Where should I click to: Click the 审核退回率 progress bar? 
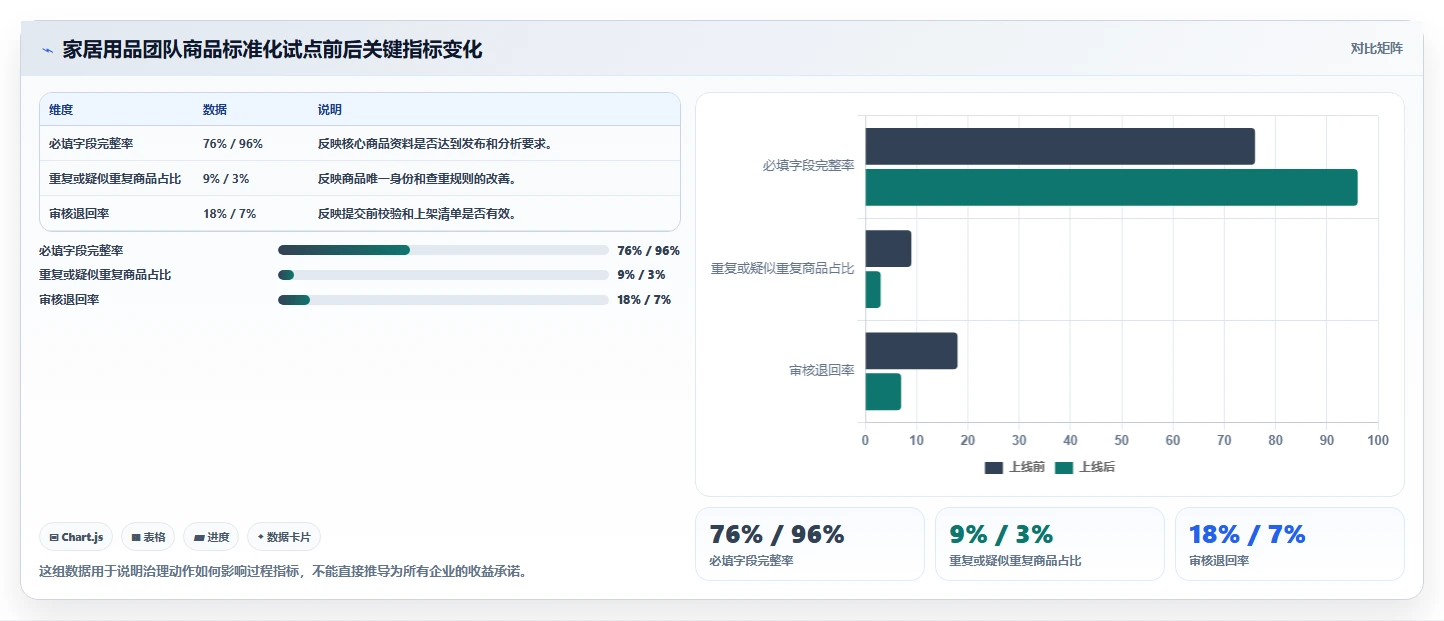click(x=443, y=300)
